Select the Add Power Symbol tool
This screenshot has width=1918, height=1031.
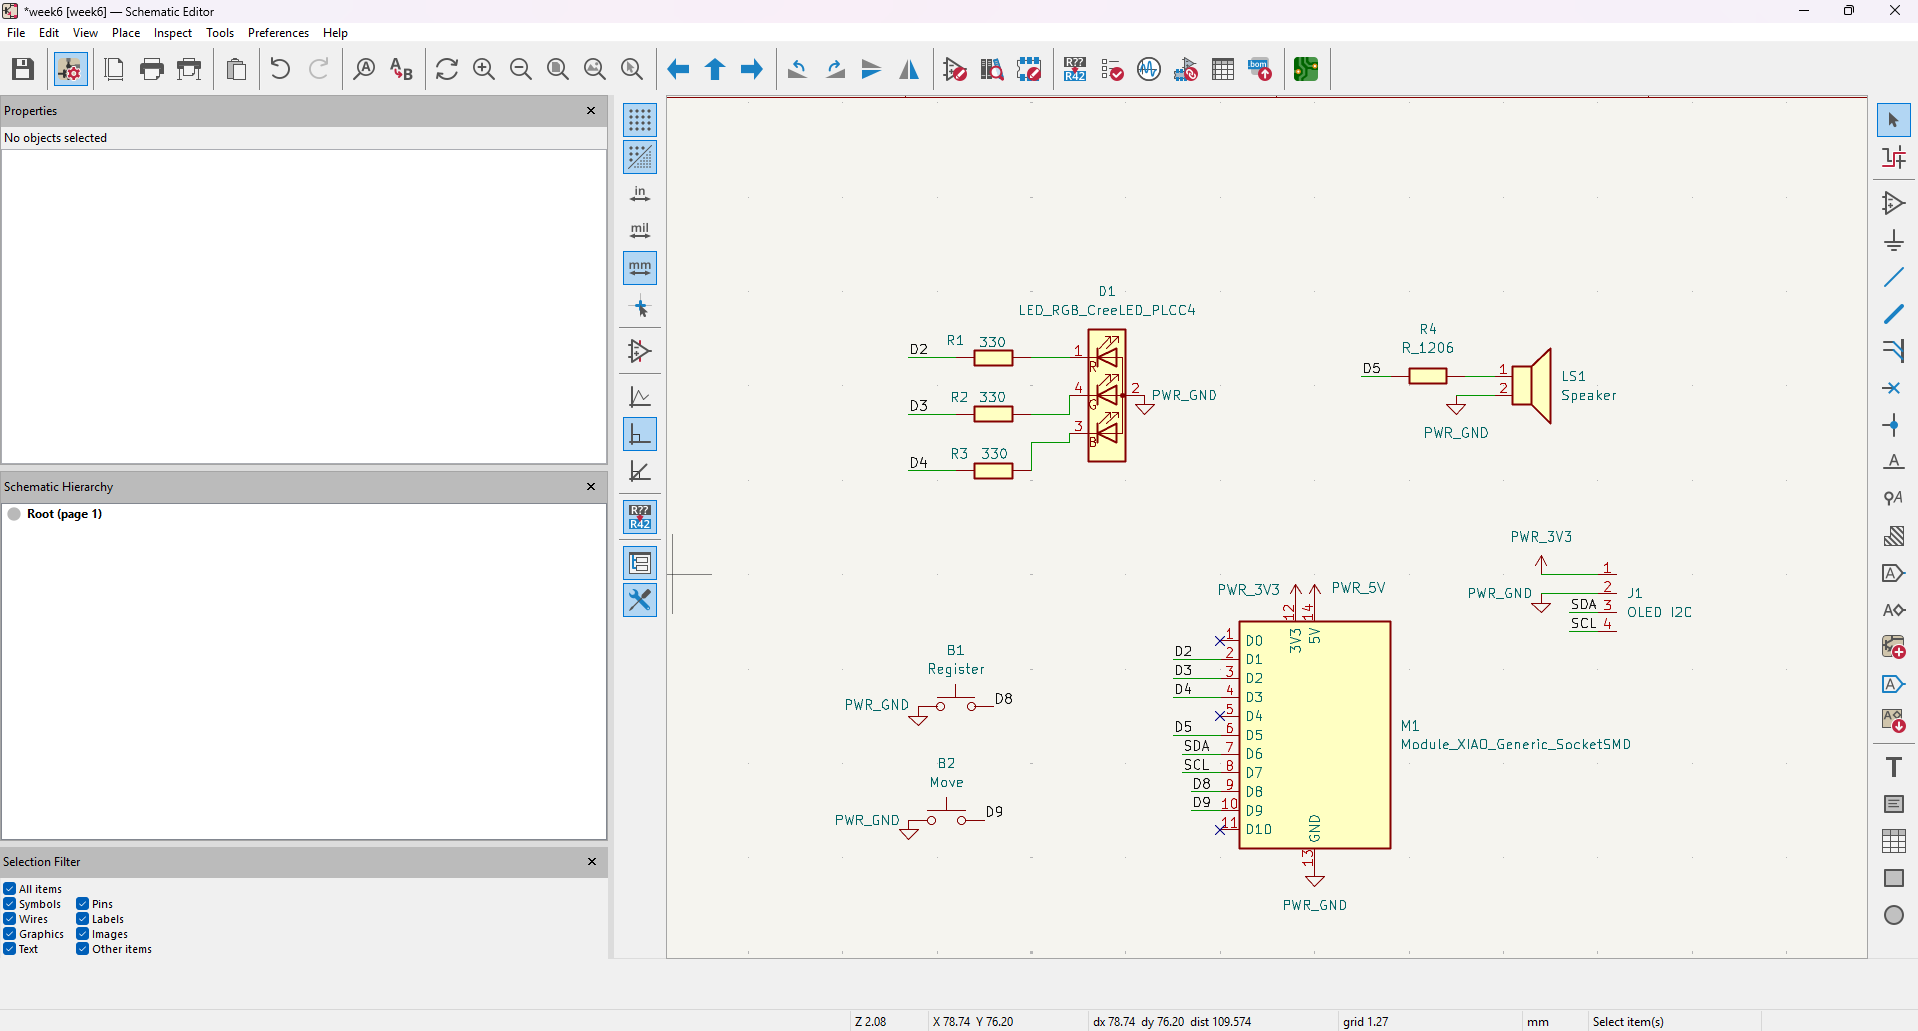click(x=1893, y=241)
